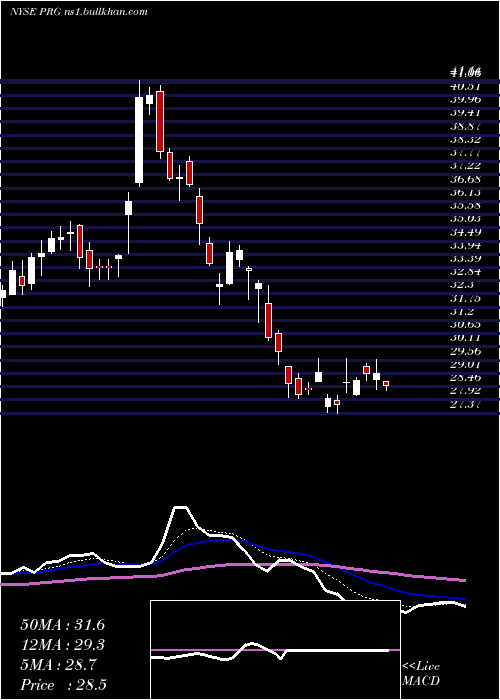Click the 30.11 price level label

point(464,338)
